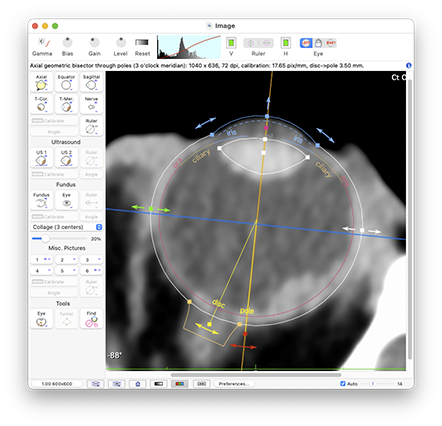Click the Preferences... button
The image size is (442, 426).
click(x=234, y=384)
